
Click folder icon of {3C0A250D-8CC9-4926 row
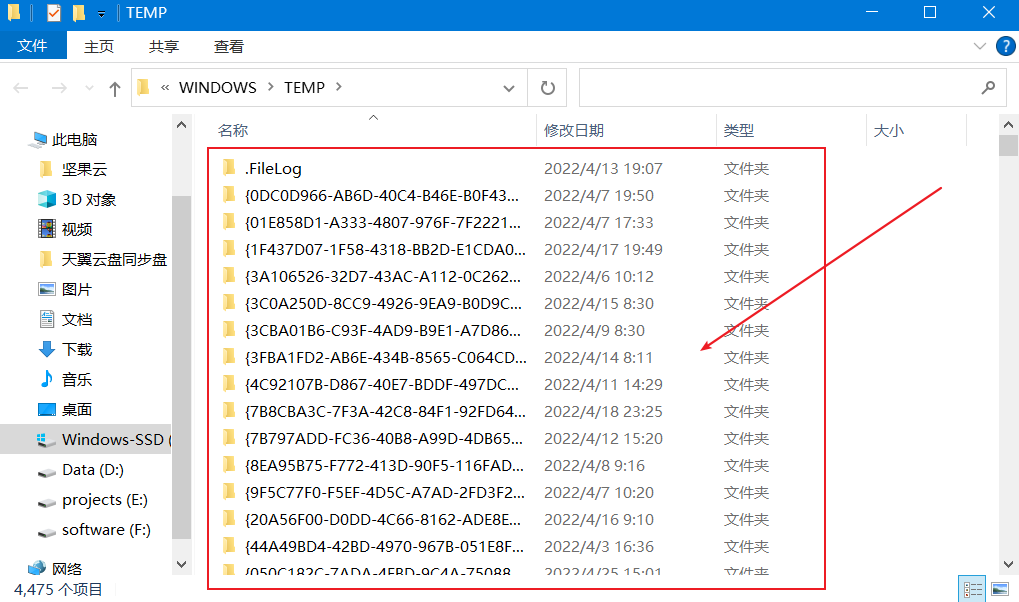(x=229, y=303)
